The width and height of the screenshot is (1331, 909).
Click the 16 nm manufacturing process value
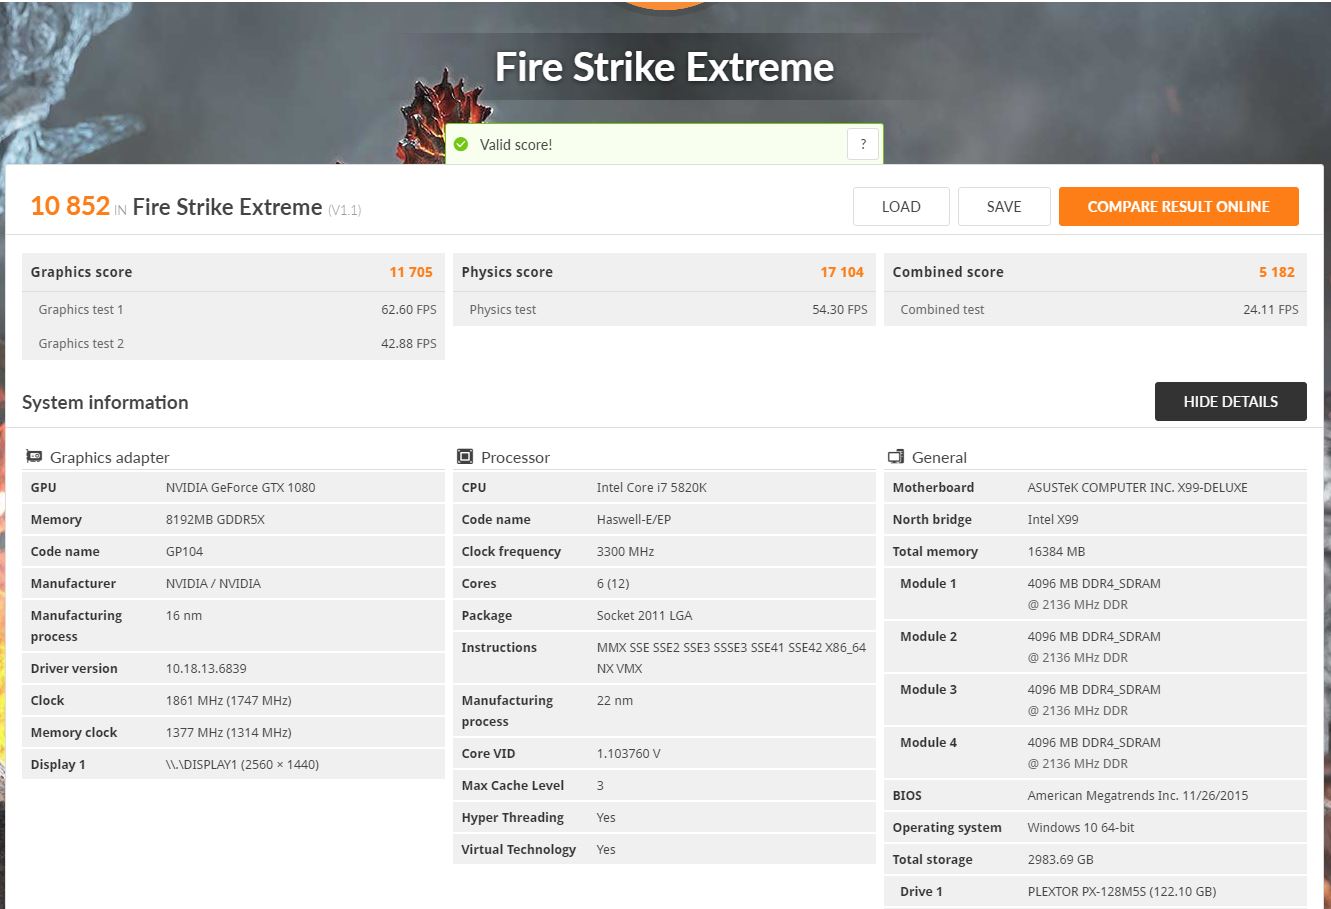(x=184, y=616)
